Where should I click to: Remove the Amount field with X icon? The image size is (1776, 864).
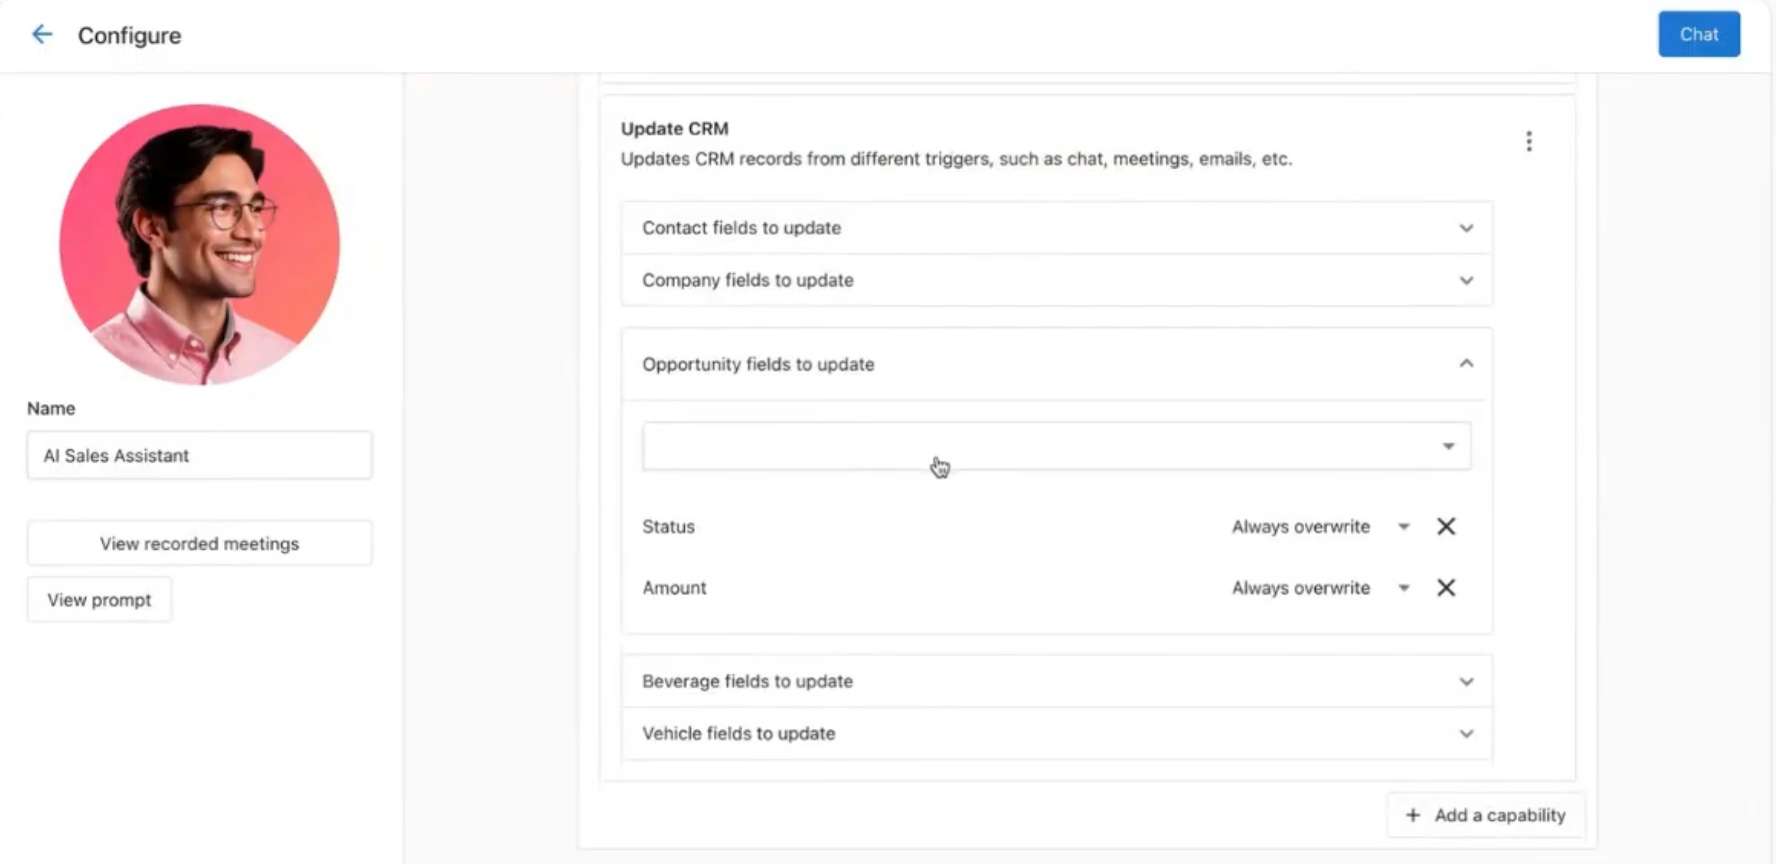click(1446, 588)
